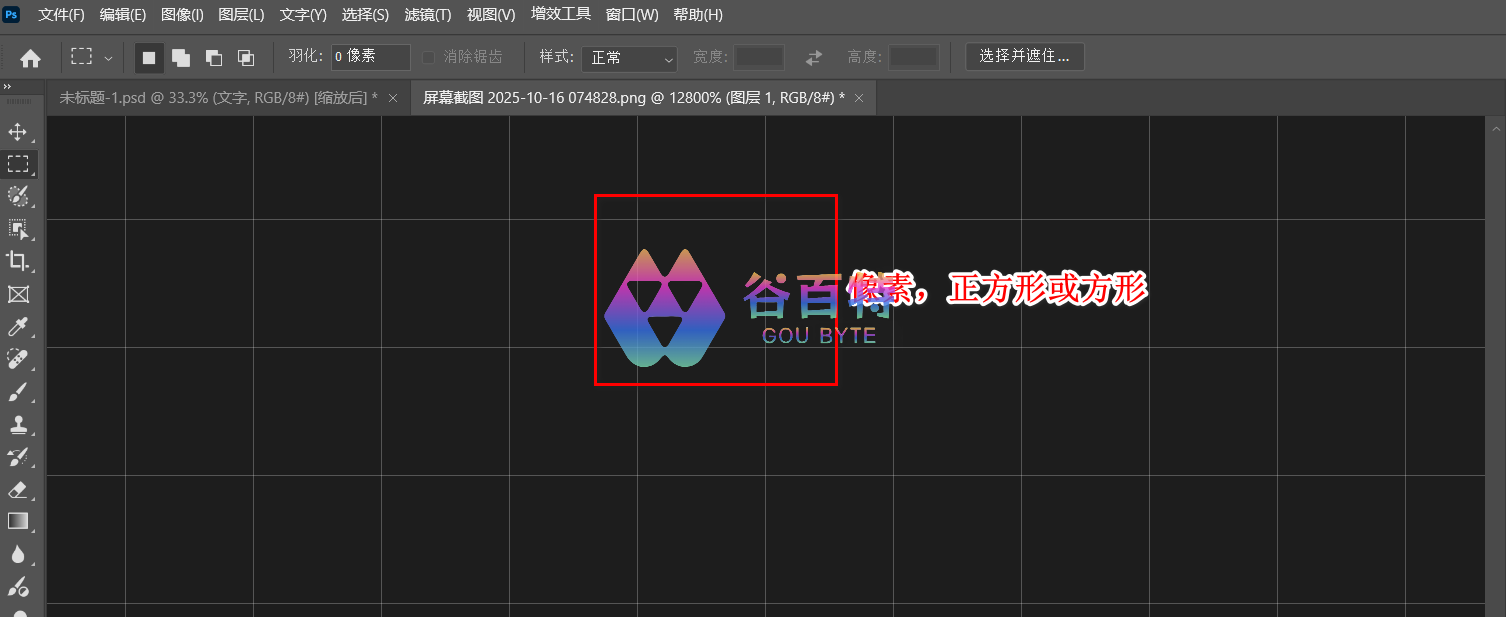
Task: Expand the toolbar with double-arrow chevron
Action: pyautogui.click(x=8, y=88)
